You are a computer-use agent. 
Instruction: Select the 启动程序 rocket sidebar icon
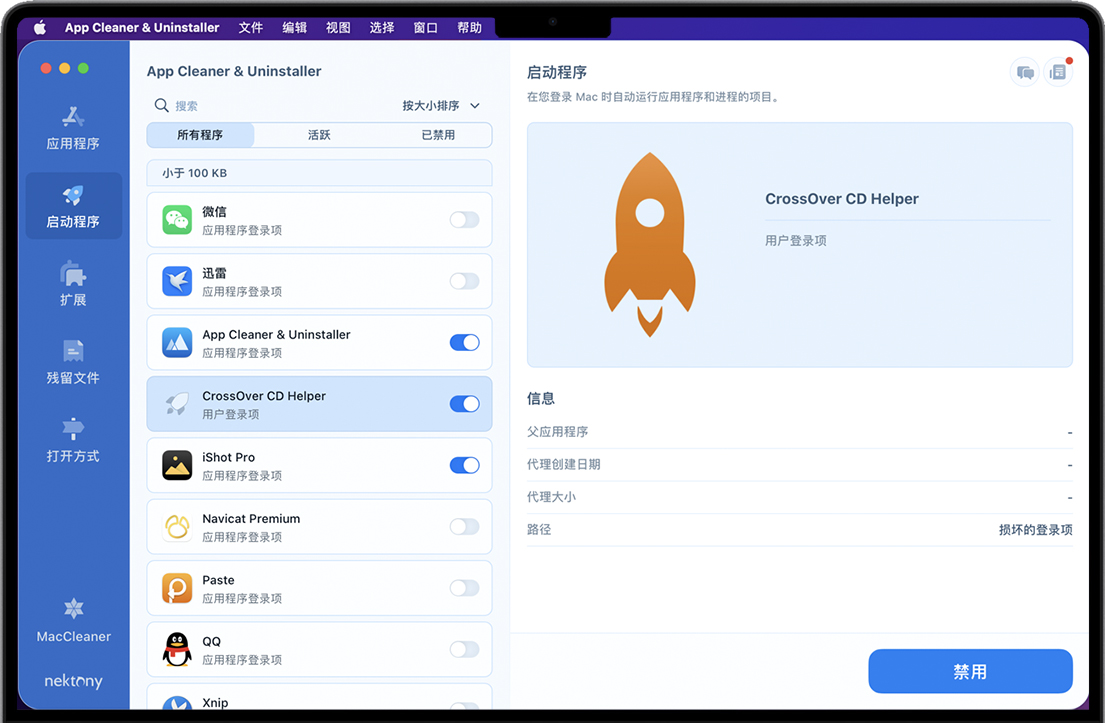coord(73,195)
